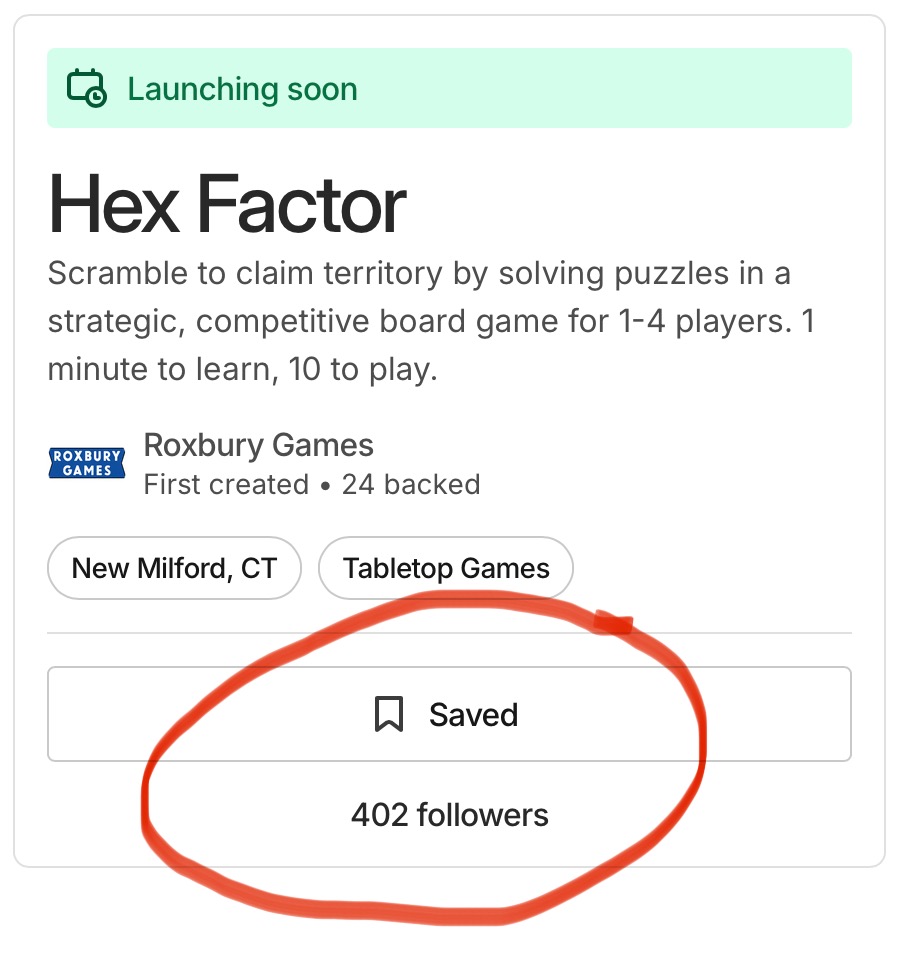The height and width of the screenshot is (954, 916).
Task: Click the bookmark icon beside Saved
Action: 389,714
